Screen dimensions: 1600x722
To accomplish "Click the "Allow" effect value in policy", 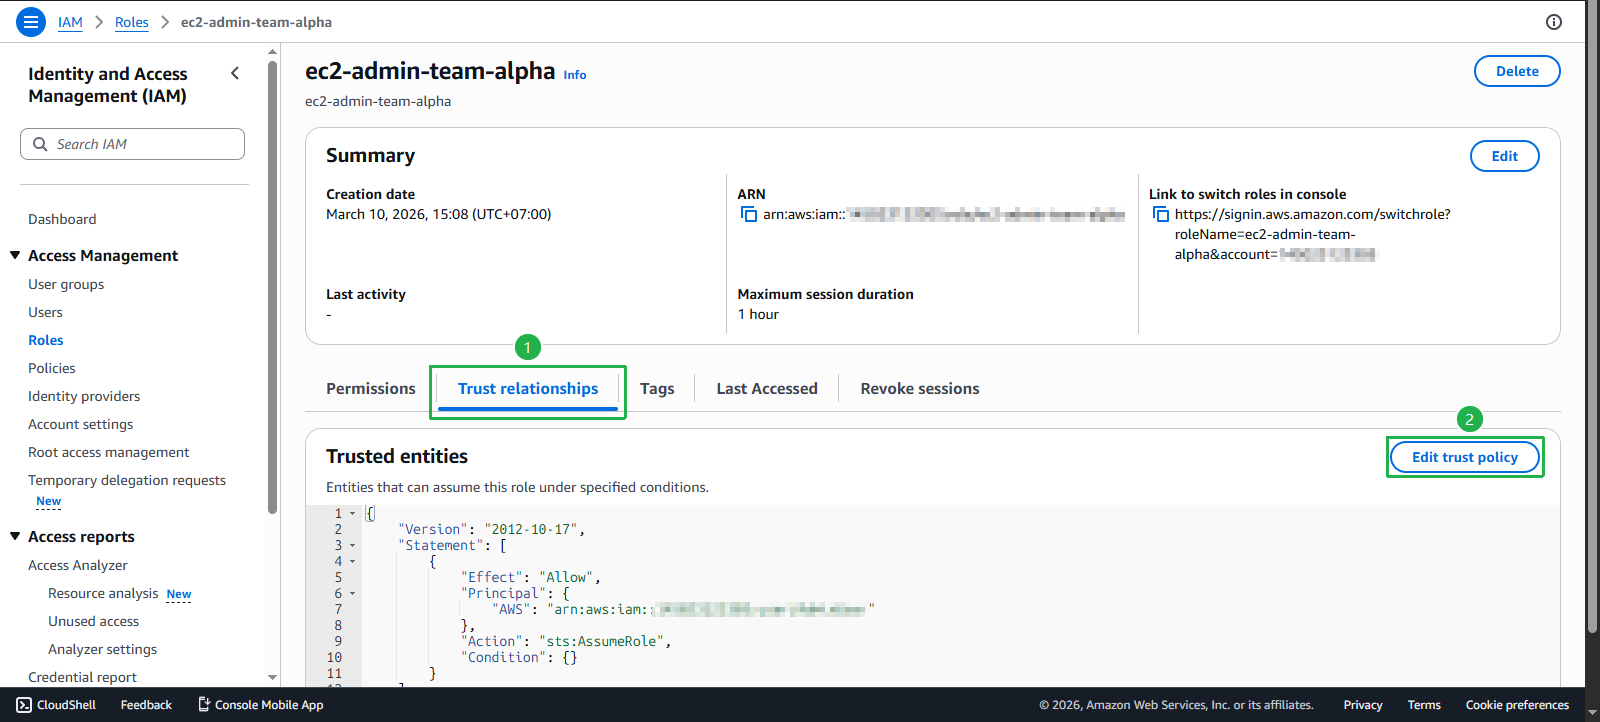I will coord(566,577).
